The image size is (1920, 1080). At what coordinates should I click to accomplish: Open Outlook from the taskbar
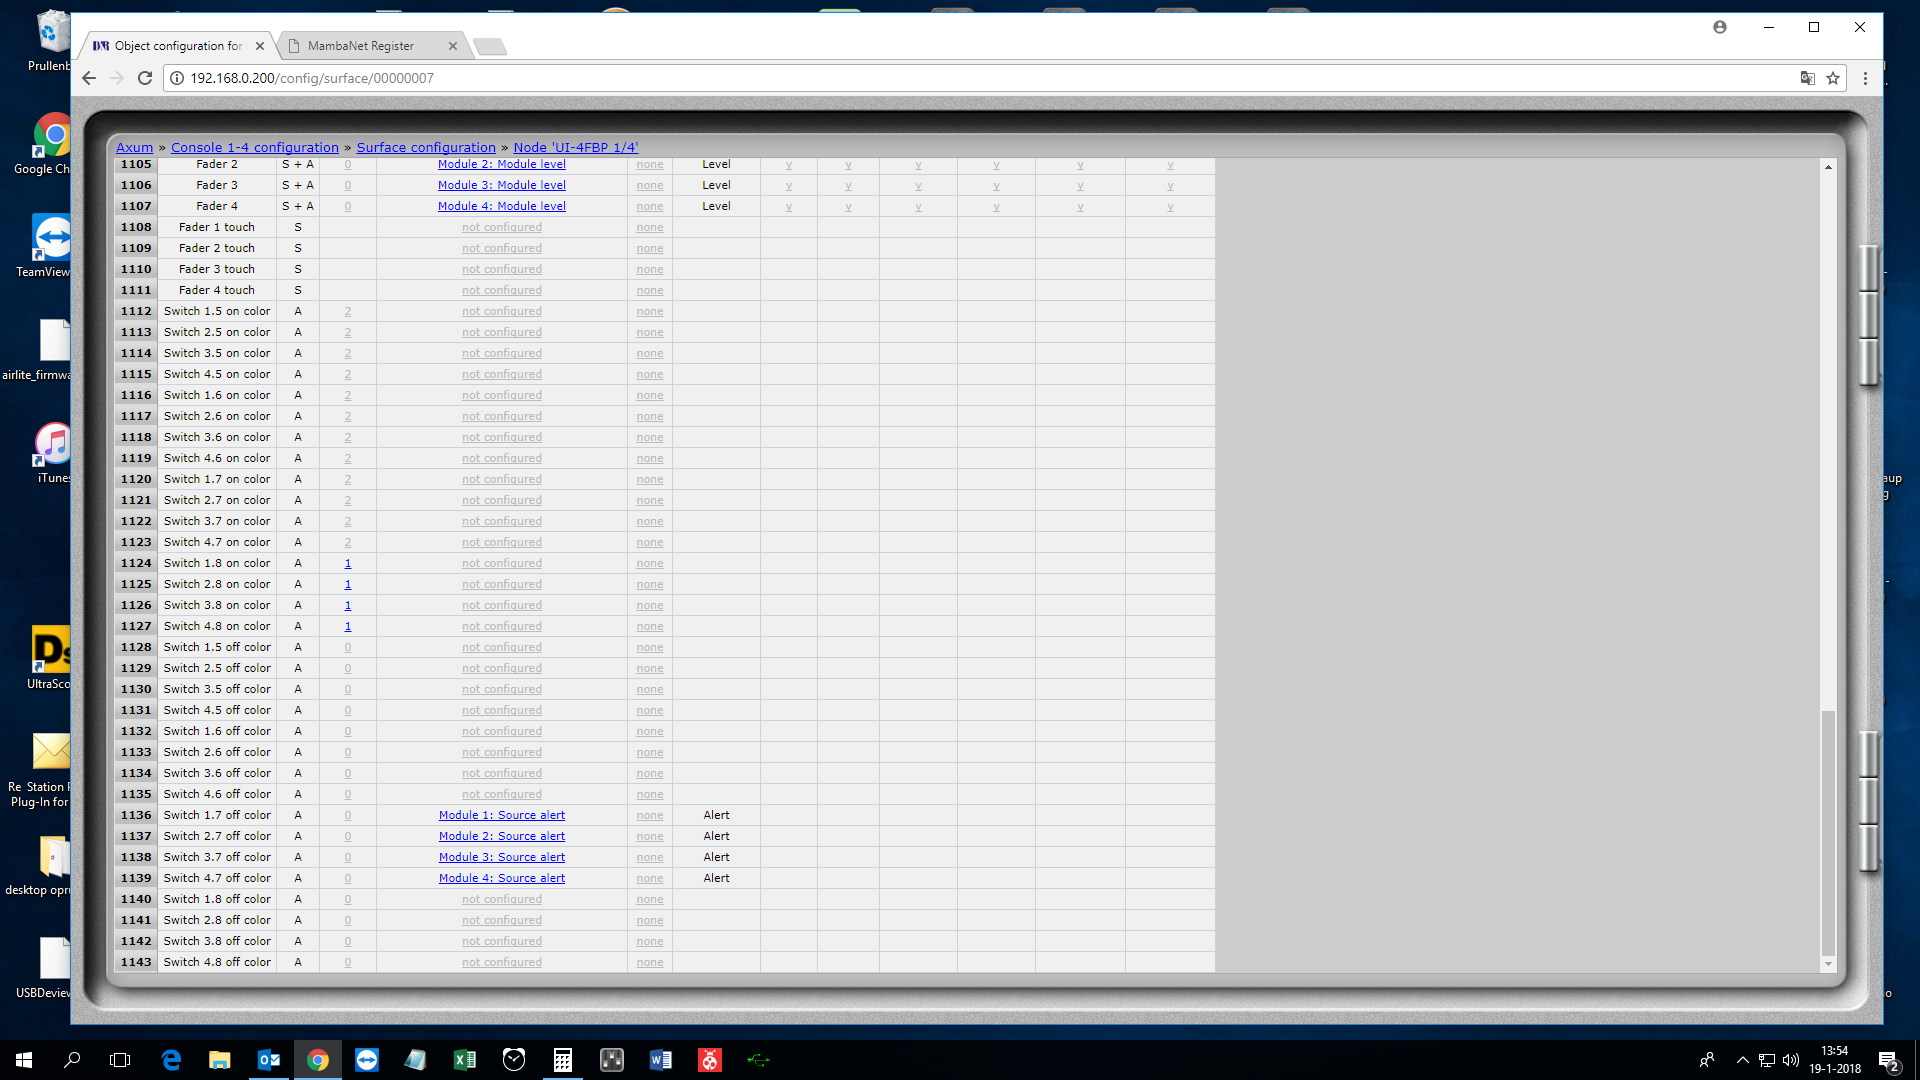(269, 1060)
